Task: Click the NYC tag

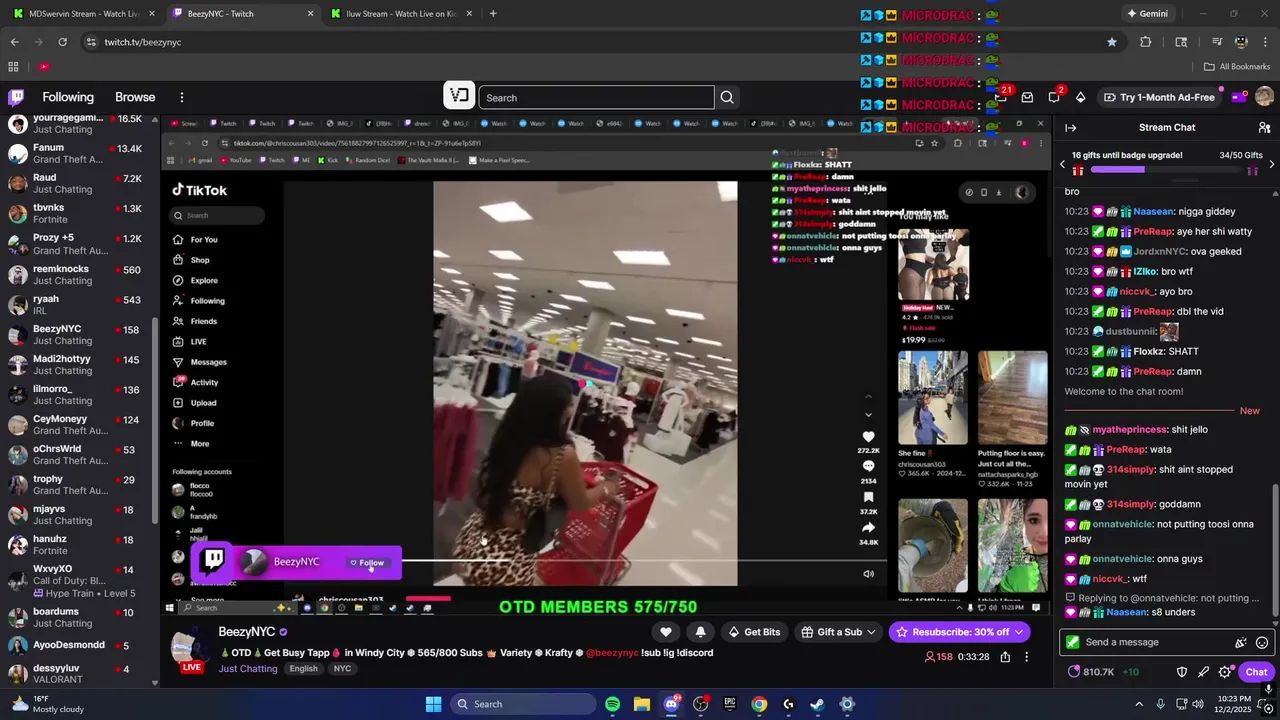Action: point(342,668)
